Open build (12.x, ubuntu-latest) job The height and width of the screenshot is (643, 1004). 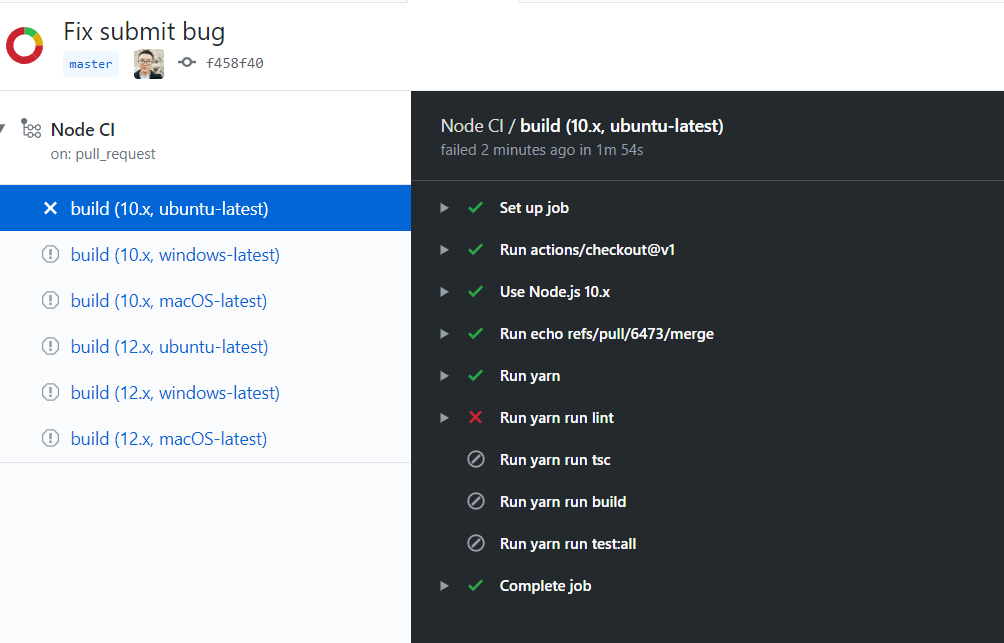point(169,347)
